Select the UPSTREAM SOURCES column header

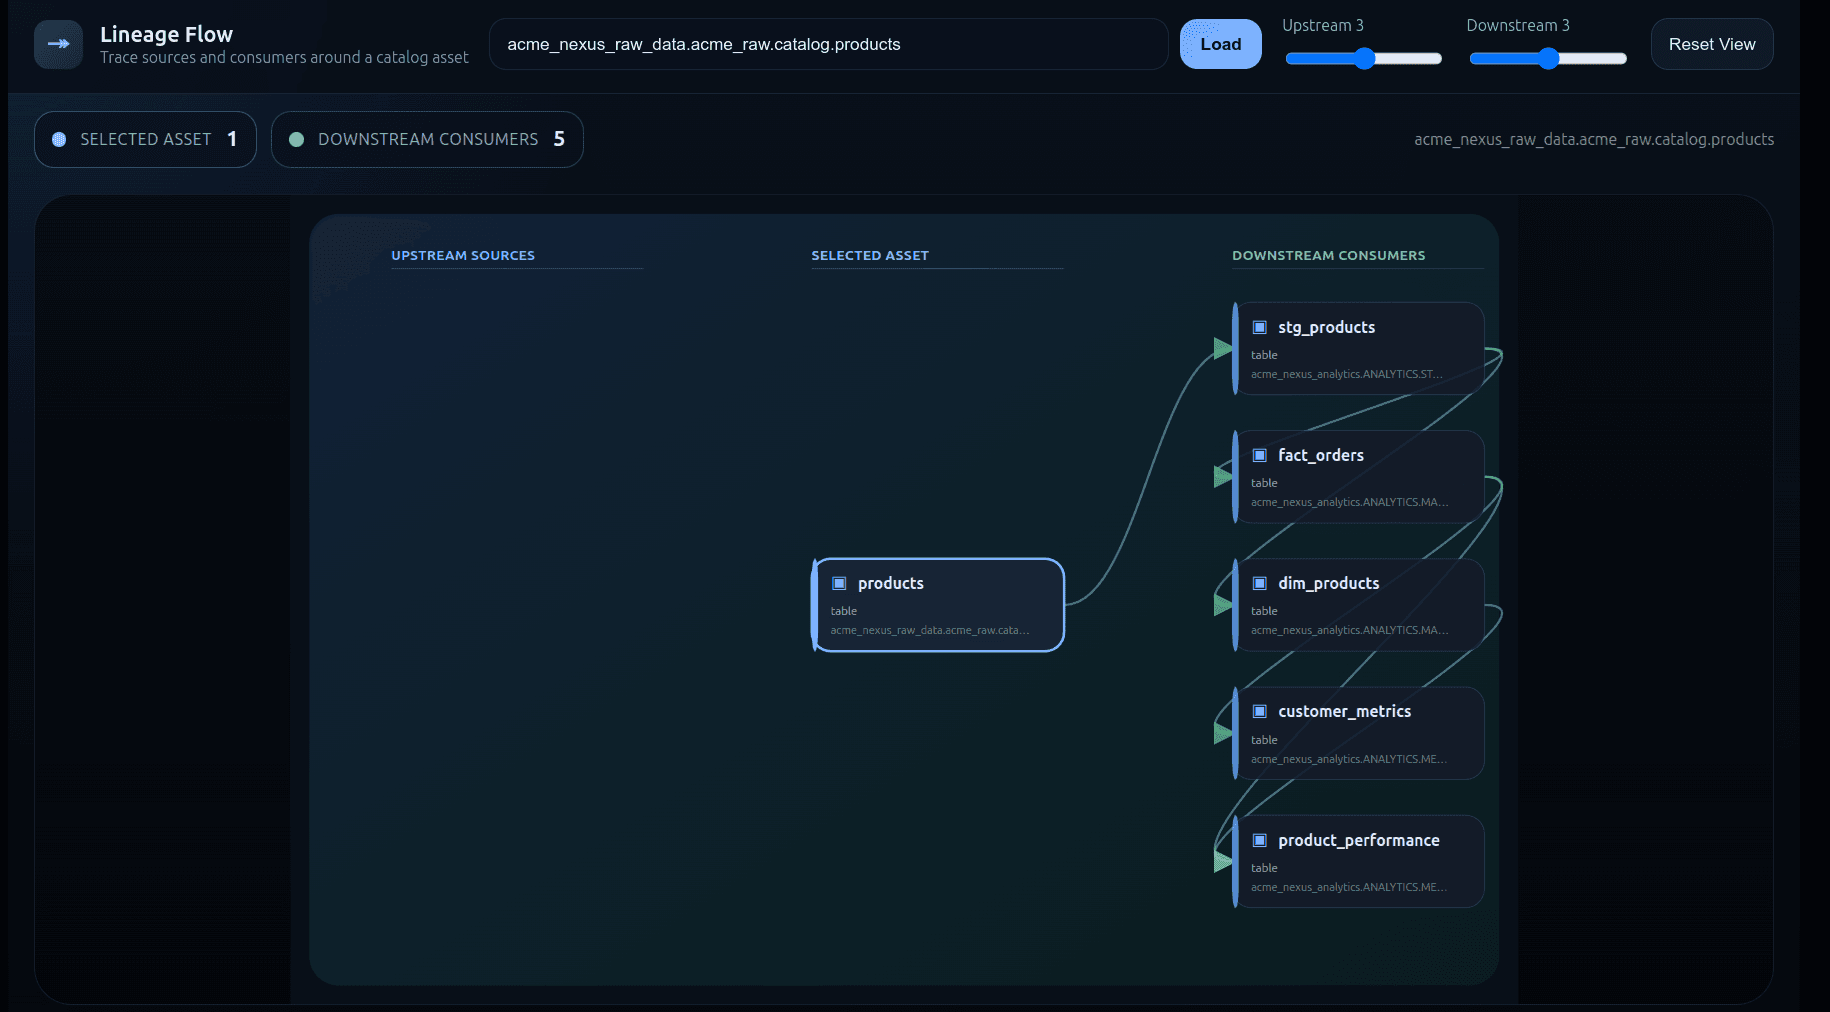pyautogui.click(x=463, y=255)
